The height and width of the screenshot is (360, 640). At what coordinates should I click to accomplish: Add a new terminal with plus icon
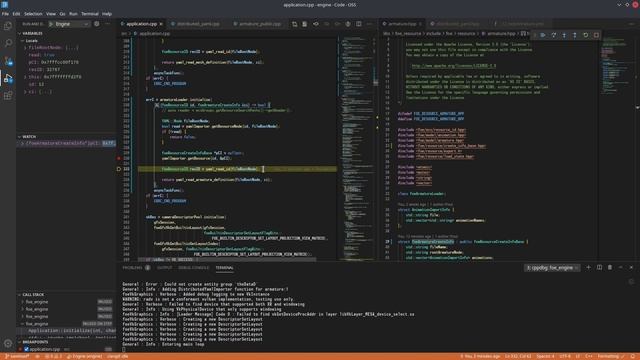pyautogui.click(x=589, y=267)
